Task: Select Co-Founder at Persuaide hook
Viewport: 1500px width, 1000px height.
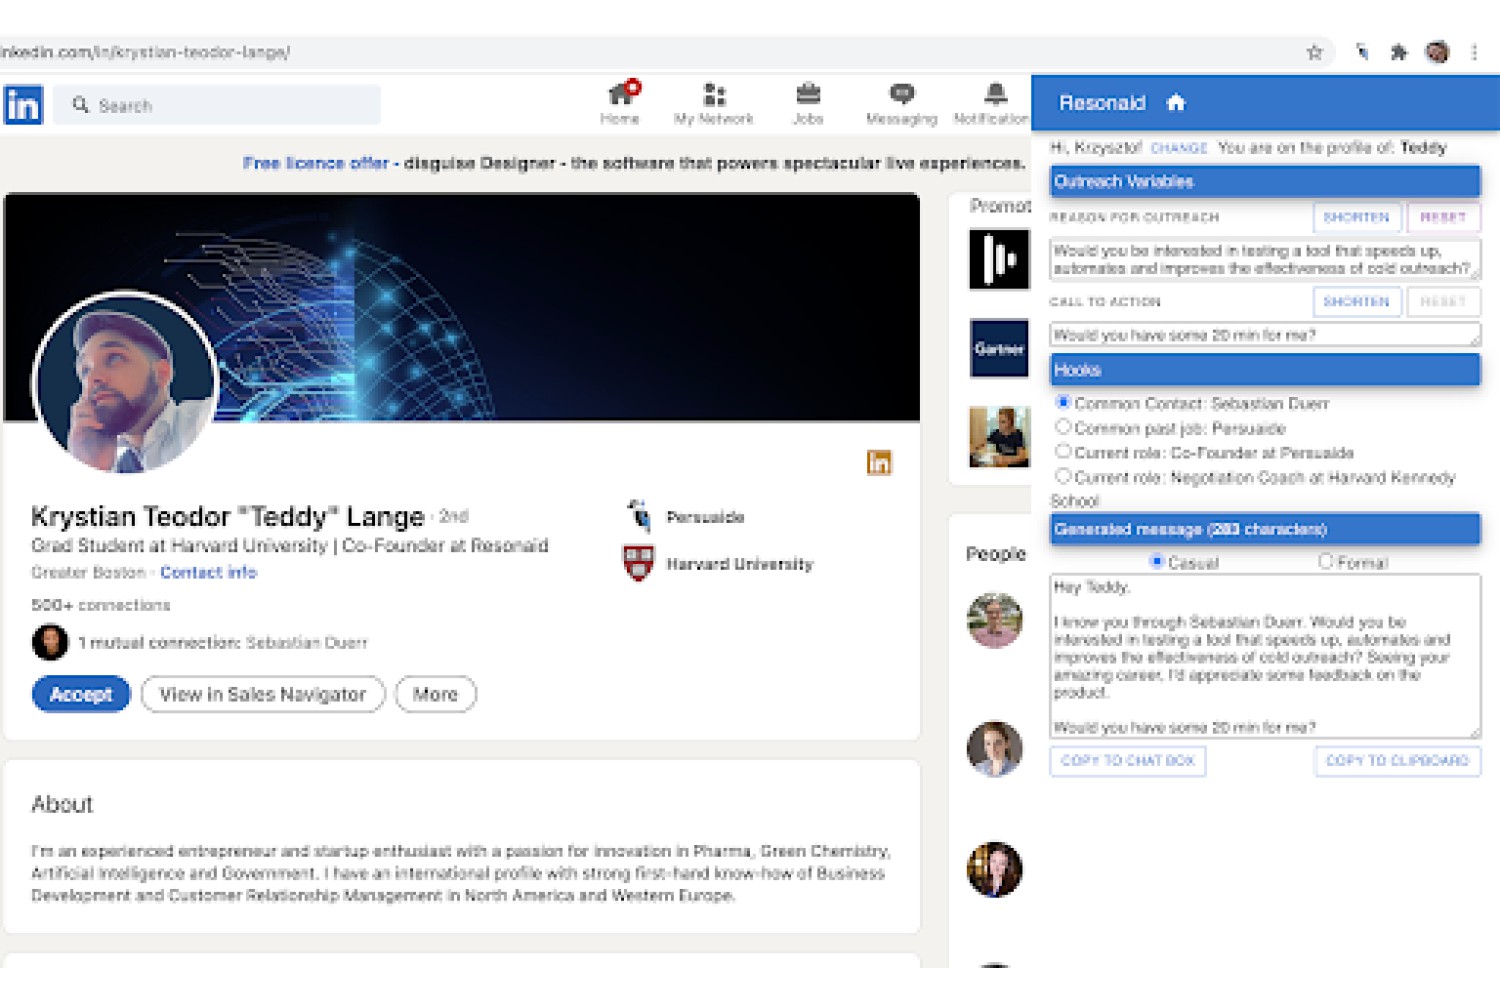Action: coord(1064,451)
